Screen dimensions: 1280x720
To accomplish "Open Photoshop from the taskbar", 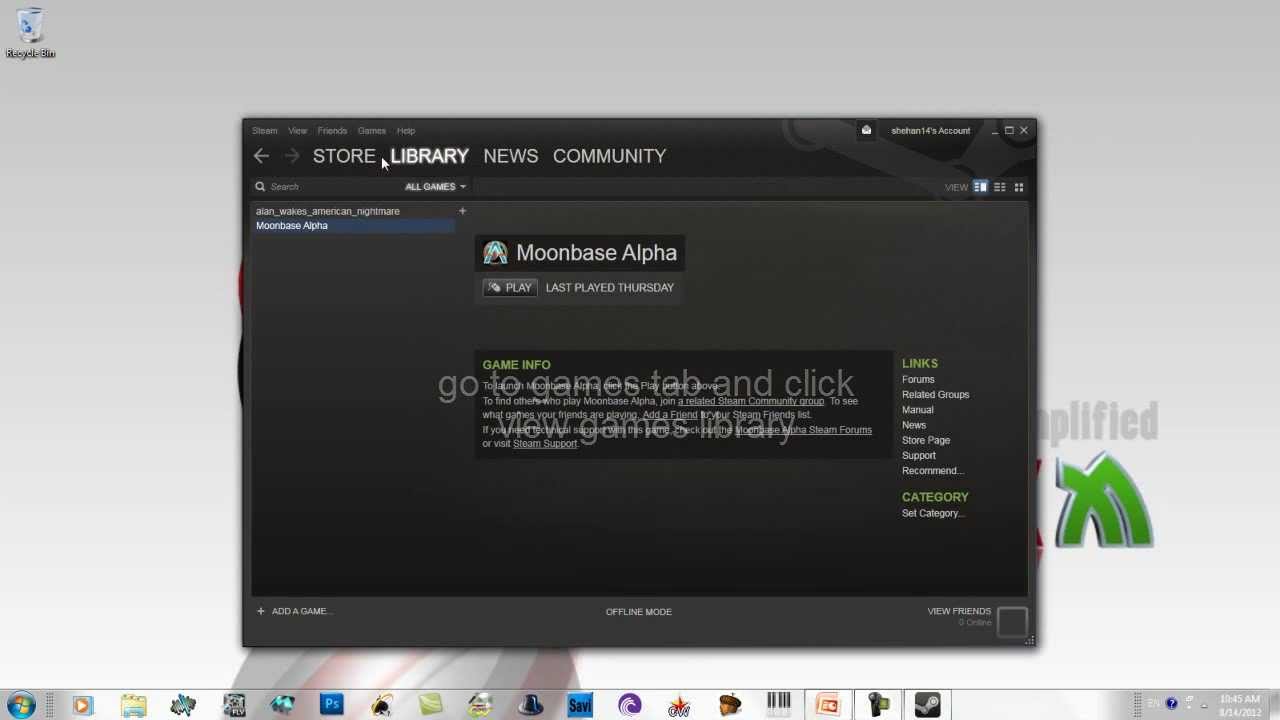I will pos(332,704).
